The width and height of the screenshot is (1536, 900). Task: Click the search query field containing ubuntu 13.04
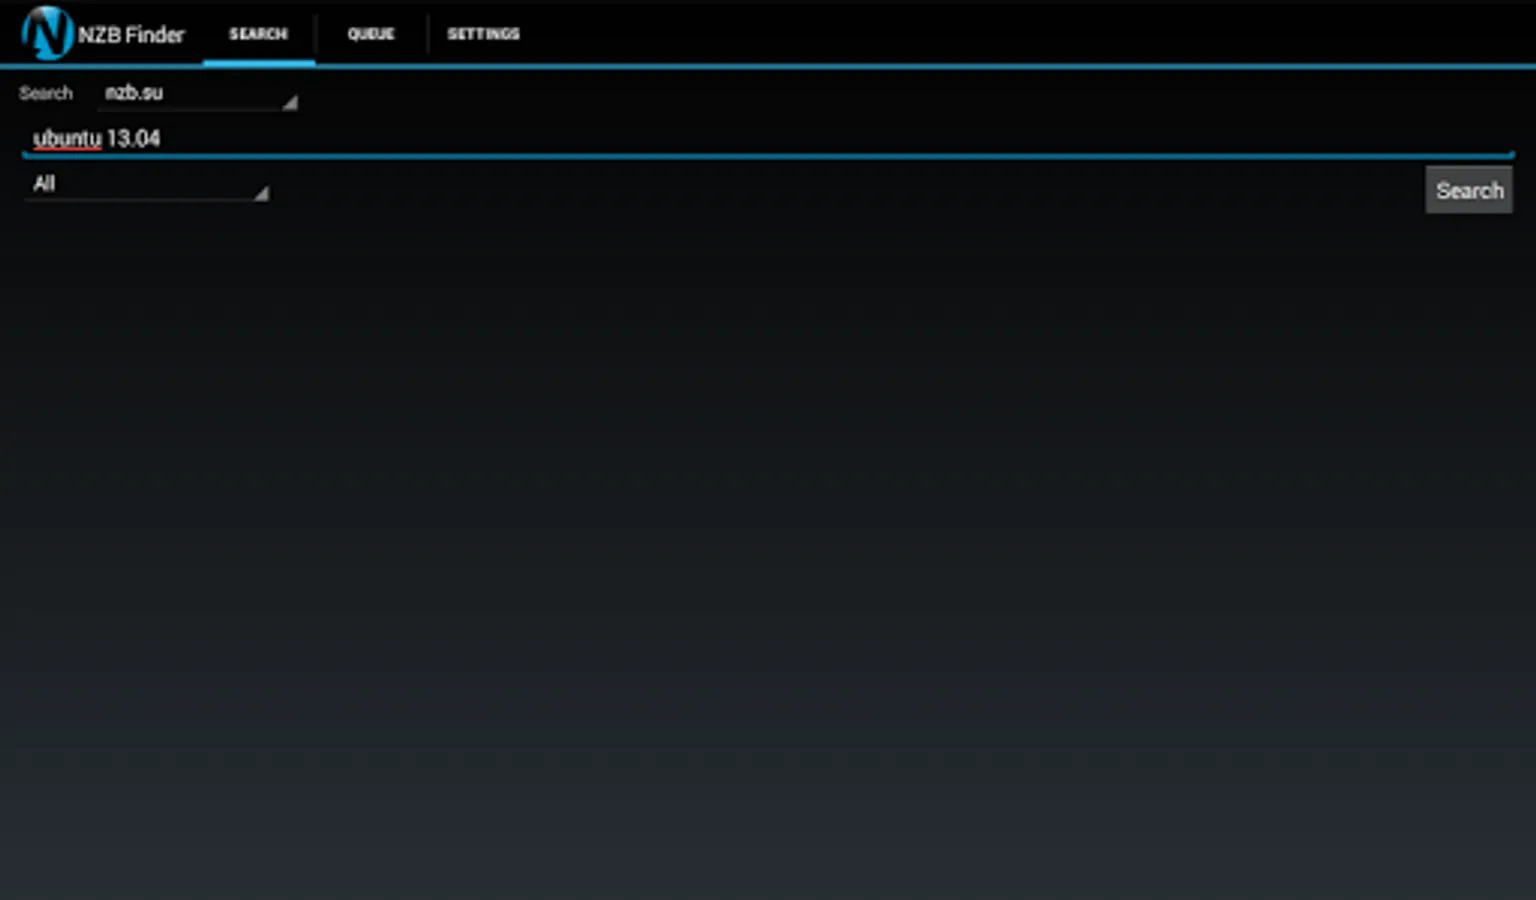coord(768,139)
